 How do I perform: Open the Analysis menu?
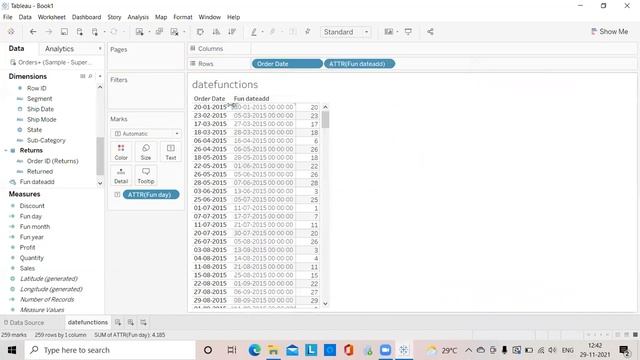tap(138, 17)
